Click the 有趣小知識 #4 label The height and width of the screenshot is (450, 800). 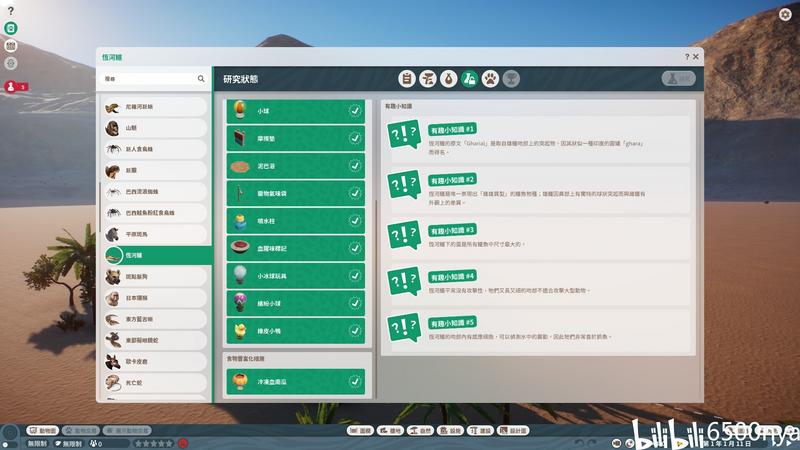(x=452, y=277)
